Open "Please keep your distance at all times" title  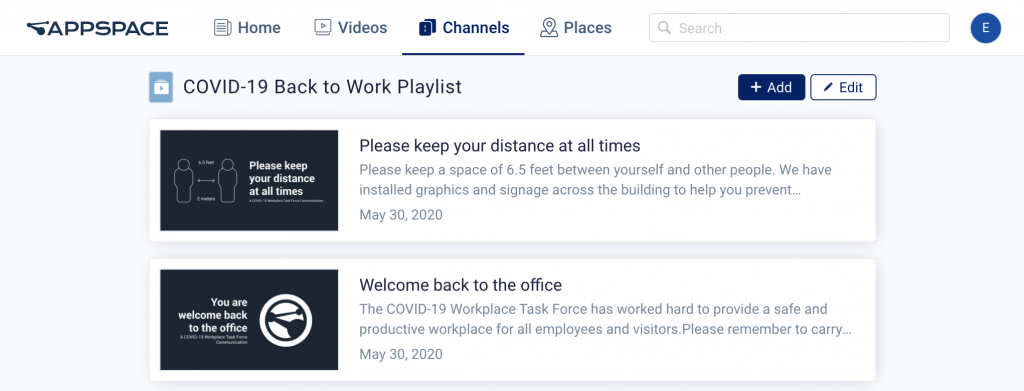click(500, 145)
